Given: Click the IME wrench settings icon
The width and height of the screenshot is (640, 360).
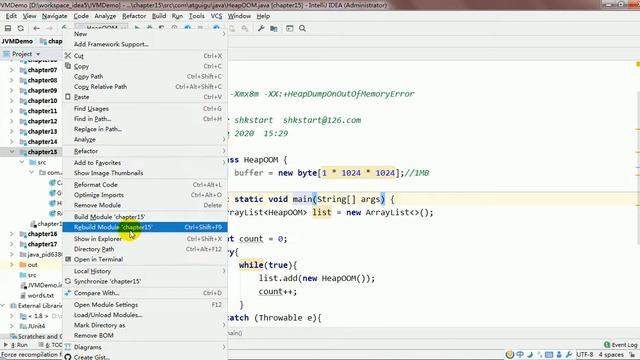Looking at the screenshot, I should coord(569,355).
